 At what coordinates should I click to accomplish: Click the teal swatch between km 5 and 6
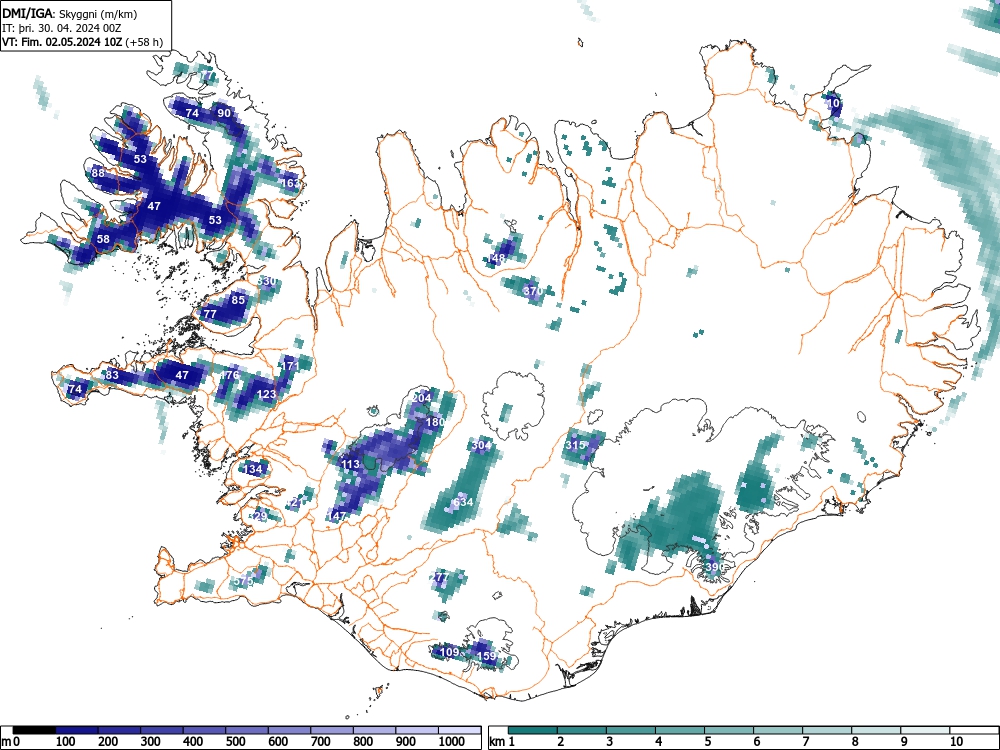pos(729,730)
